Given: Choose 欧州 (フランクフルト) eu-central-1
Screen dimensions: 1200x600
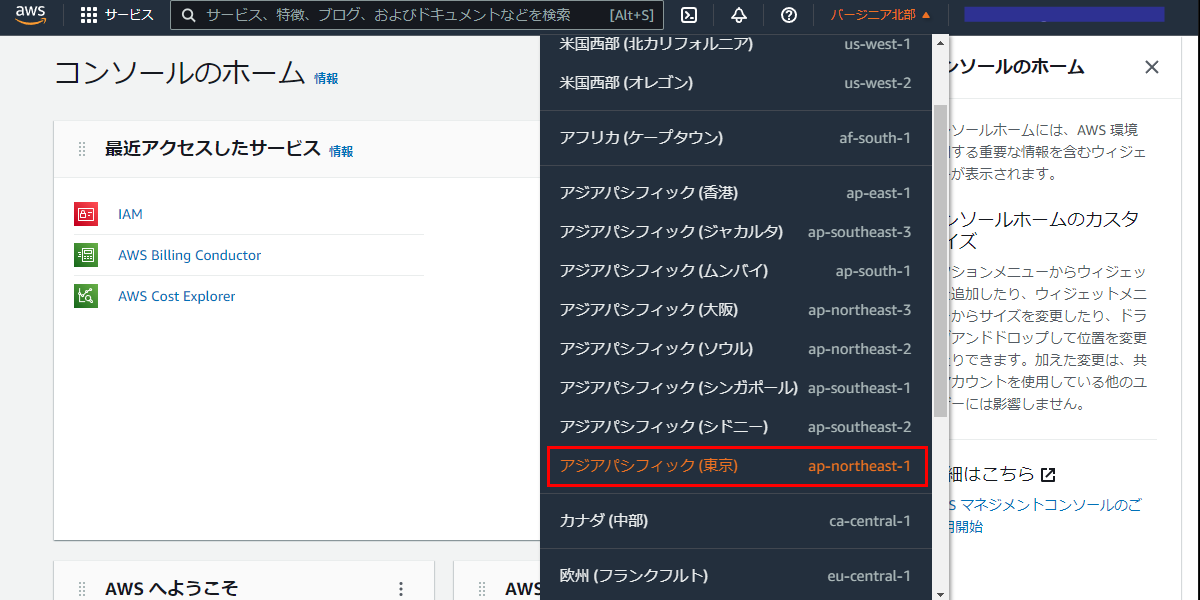Looking at the screenshot, I should (735, 575).
